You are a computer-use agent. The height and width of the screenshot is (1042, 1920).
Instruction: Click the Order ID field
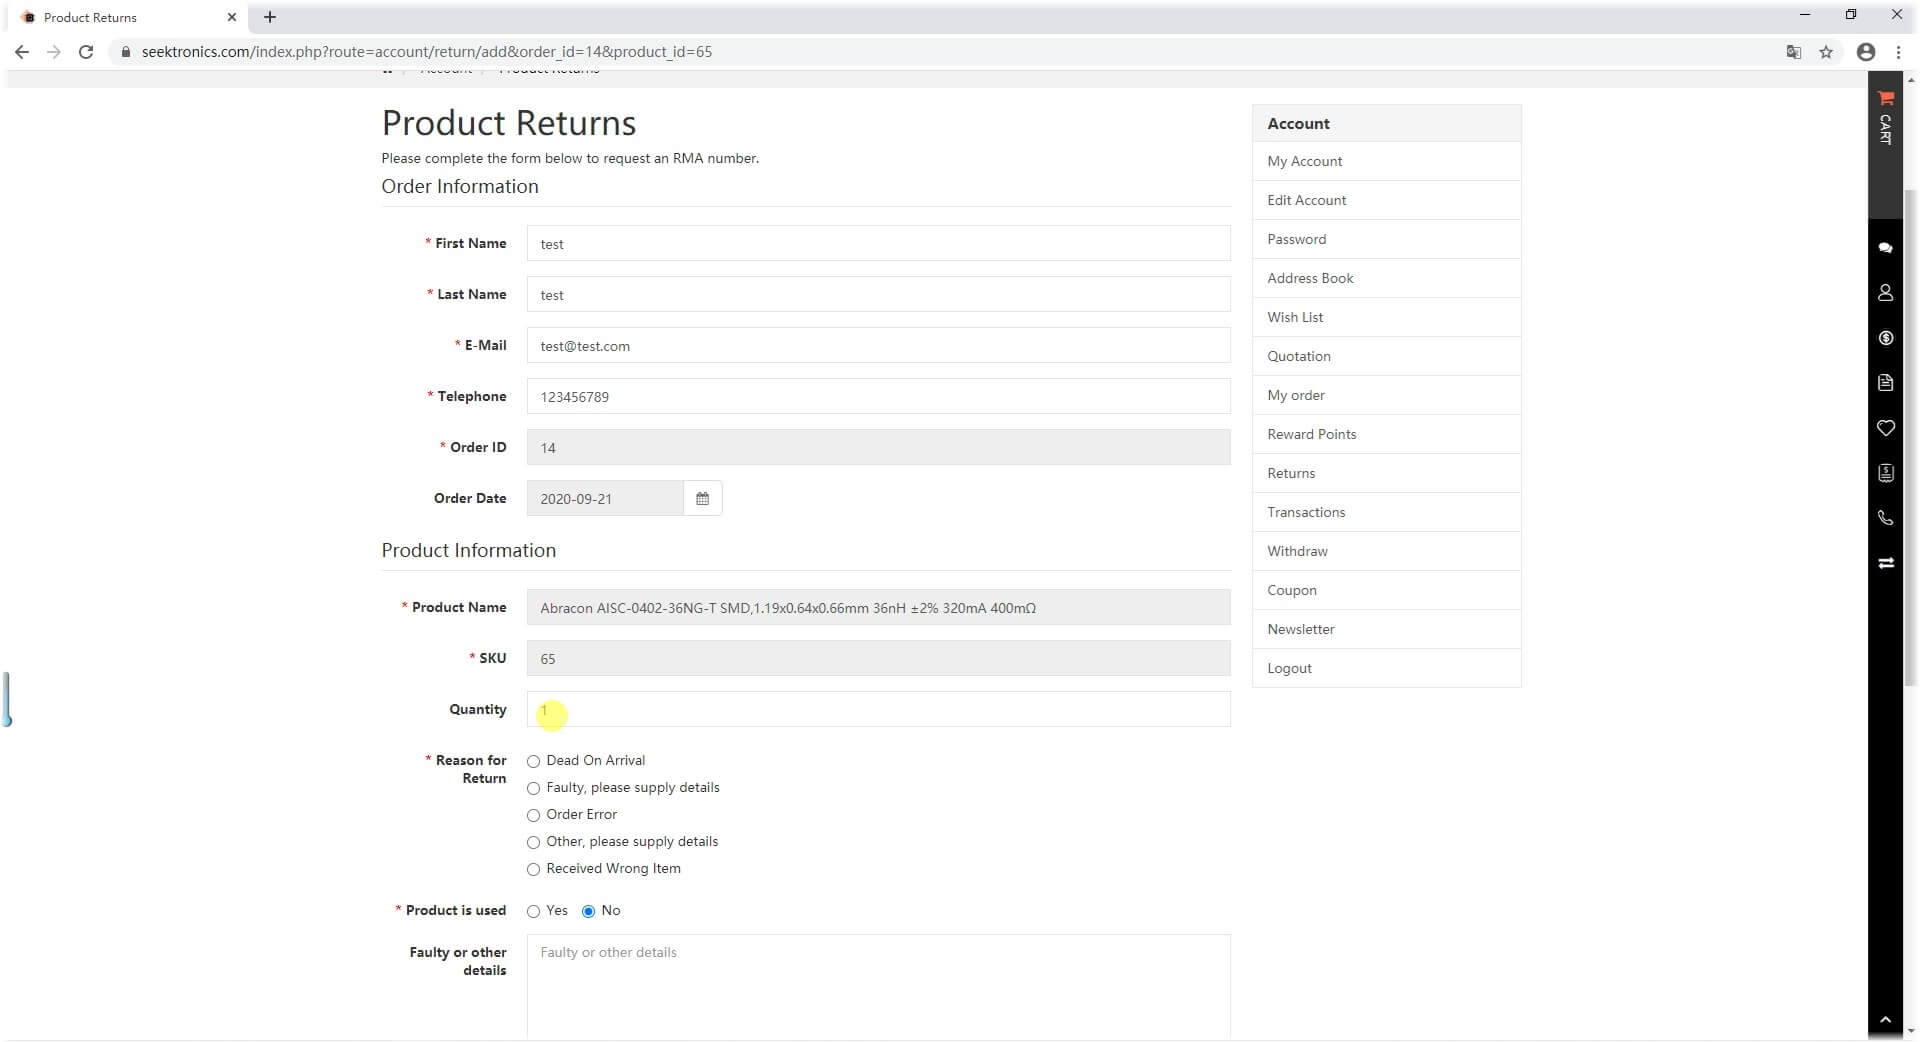878,447
